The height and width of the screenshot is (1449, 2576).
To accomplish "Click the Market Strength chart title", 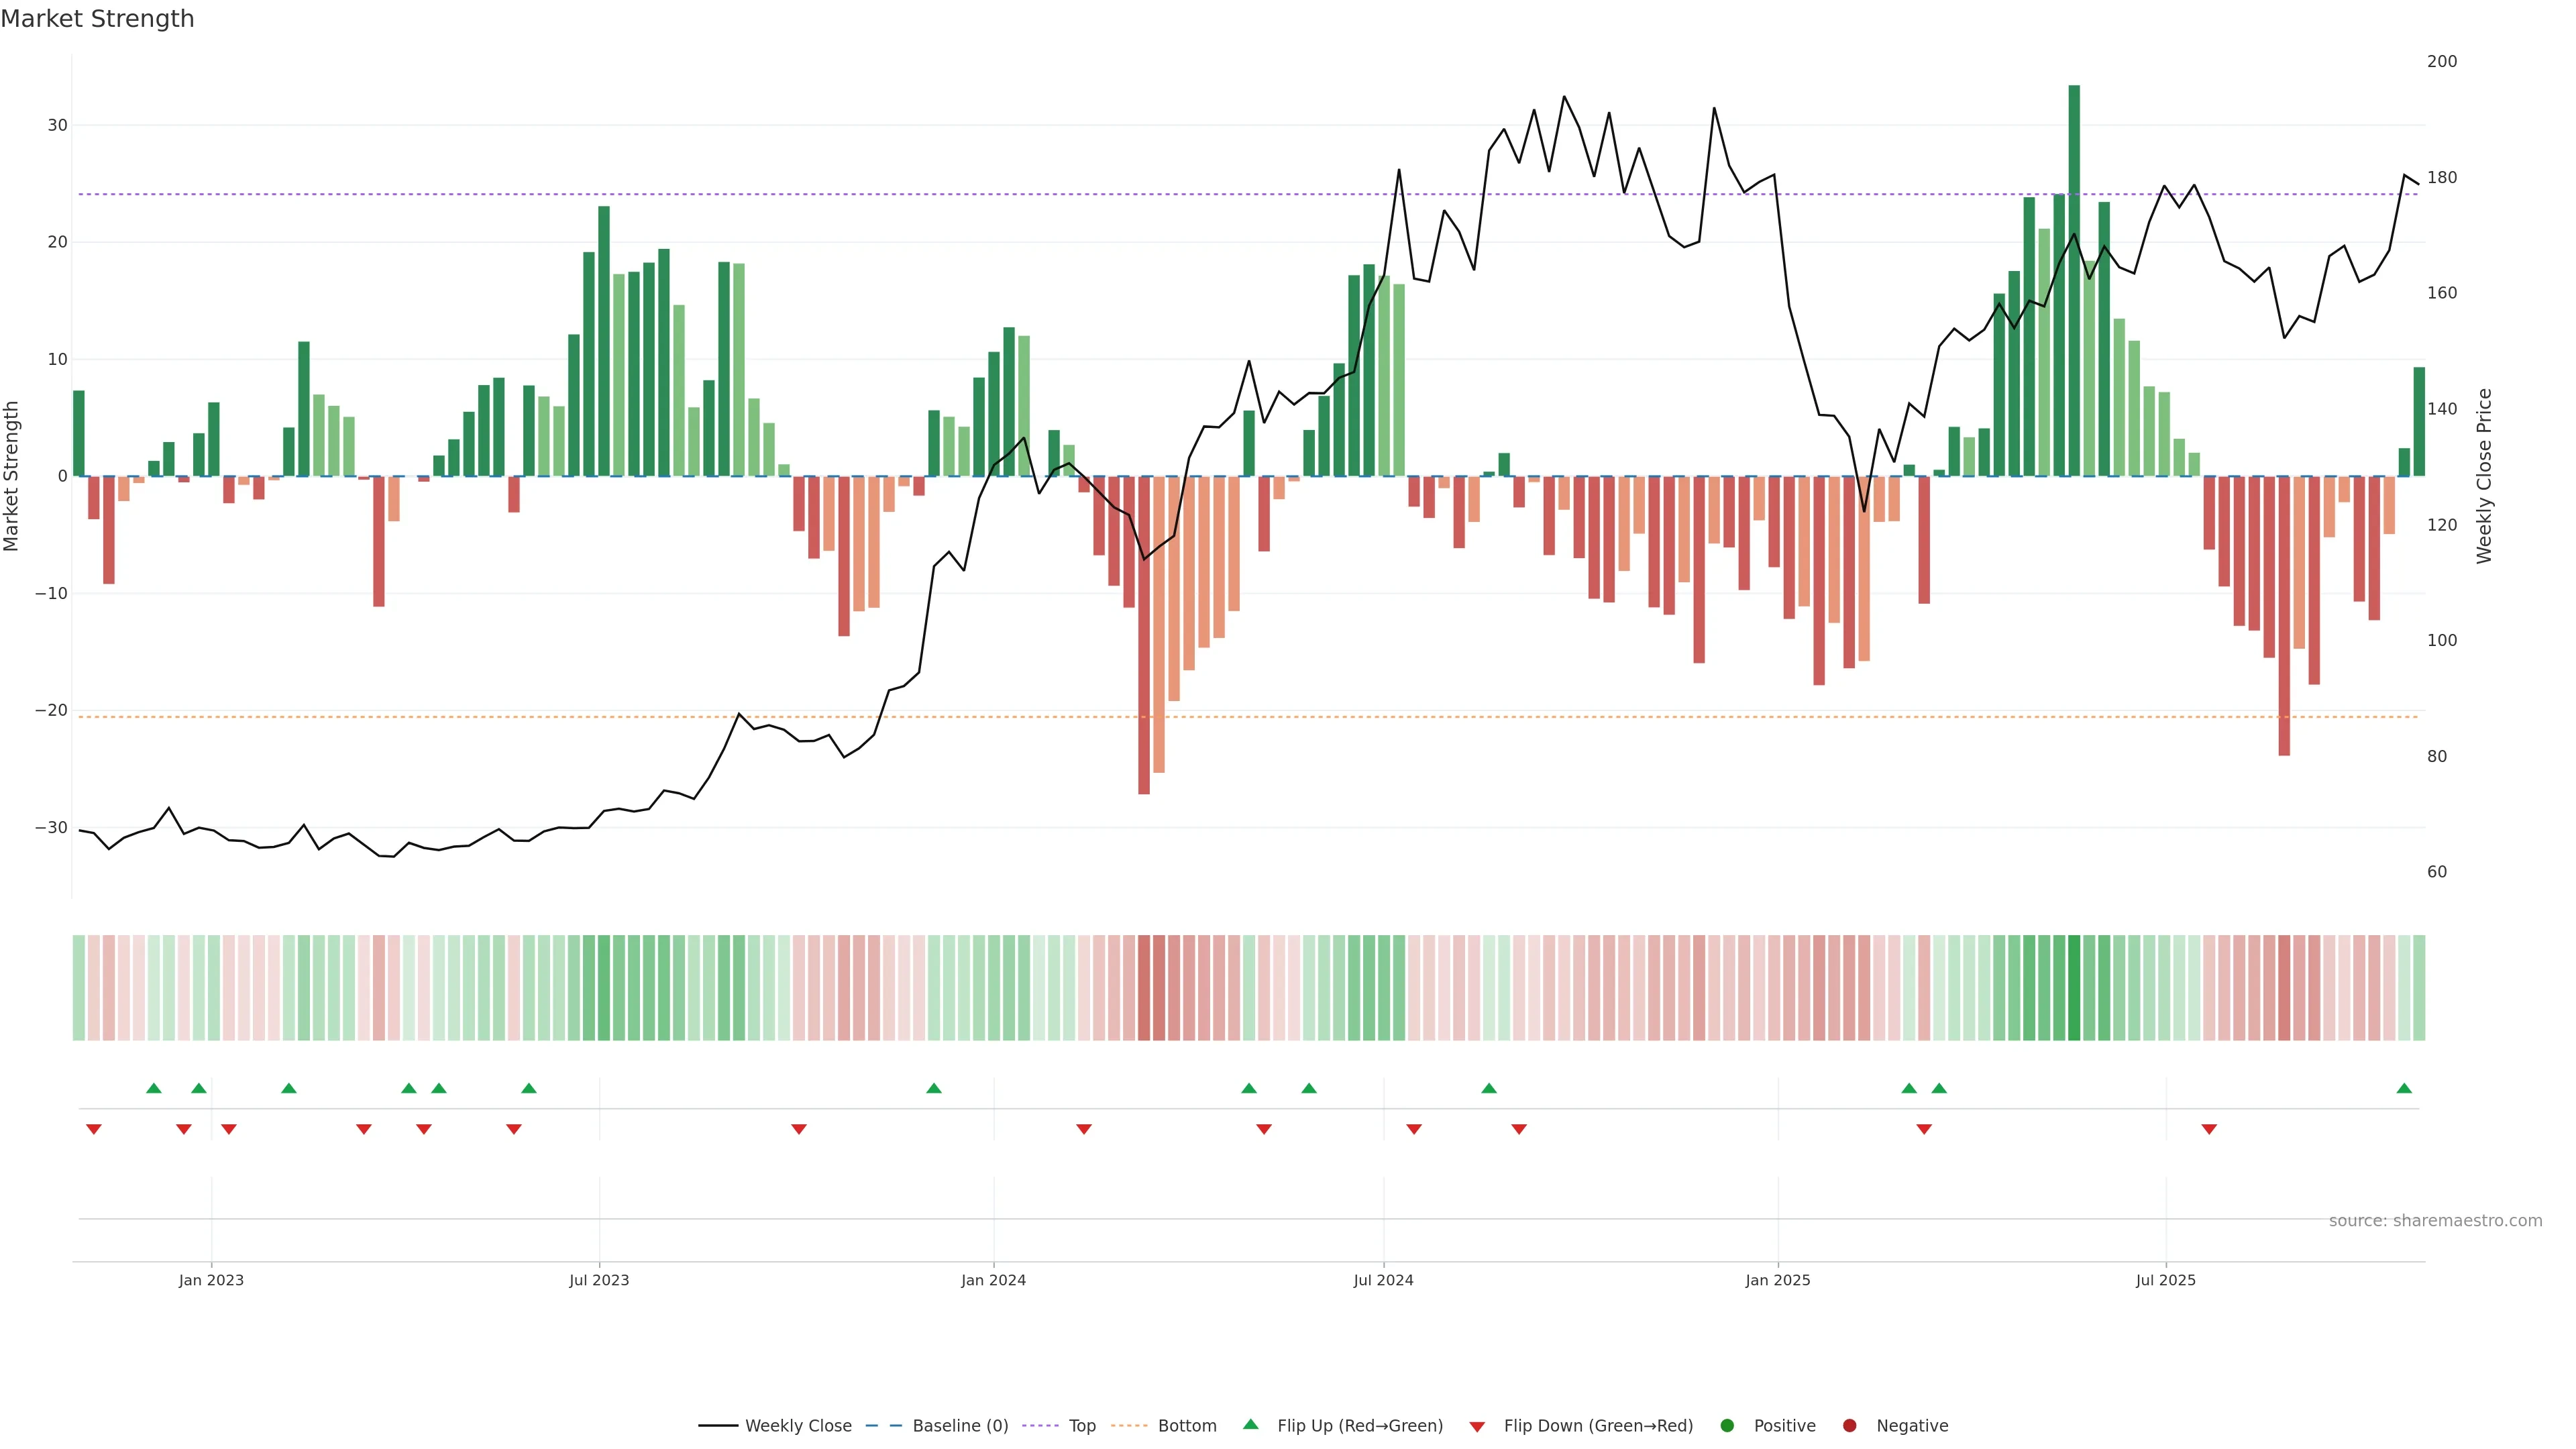I will (97, 19).
